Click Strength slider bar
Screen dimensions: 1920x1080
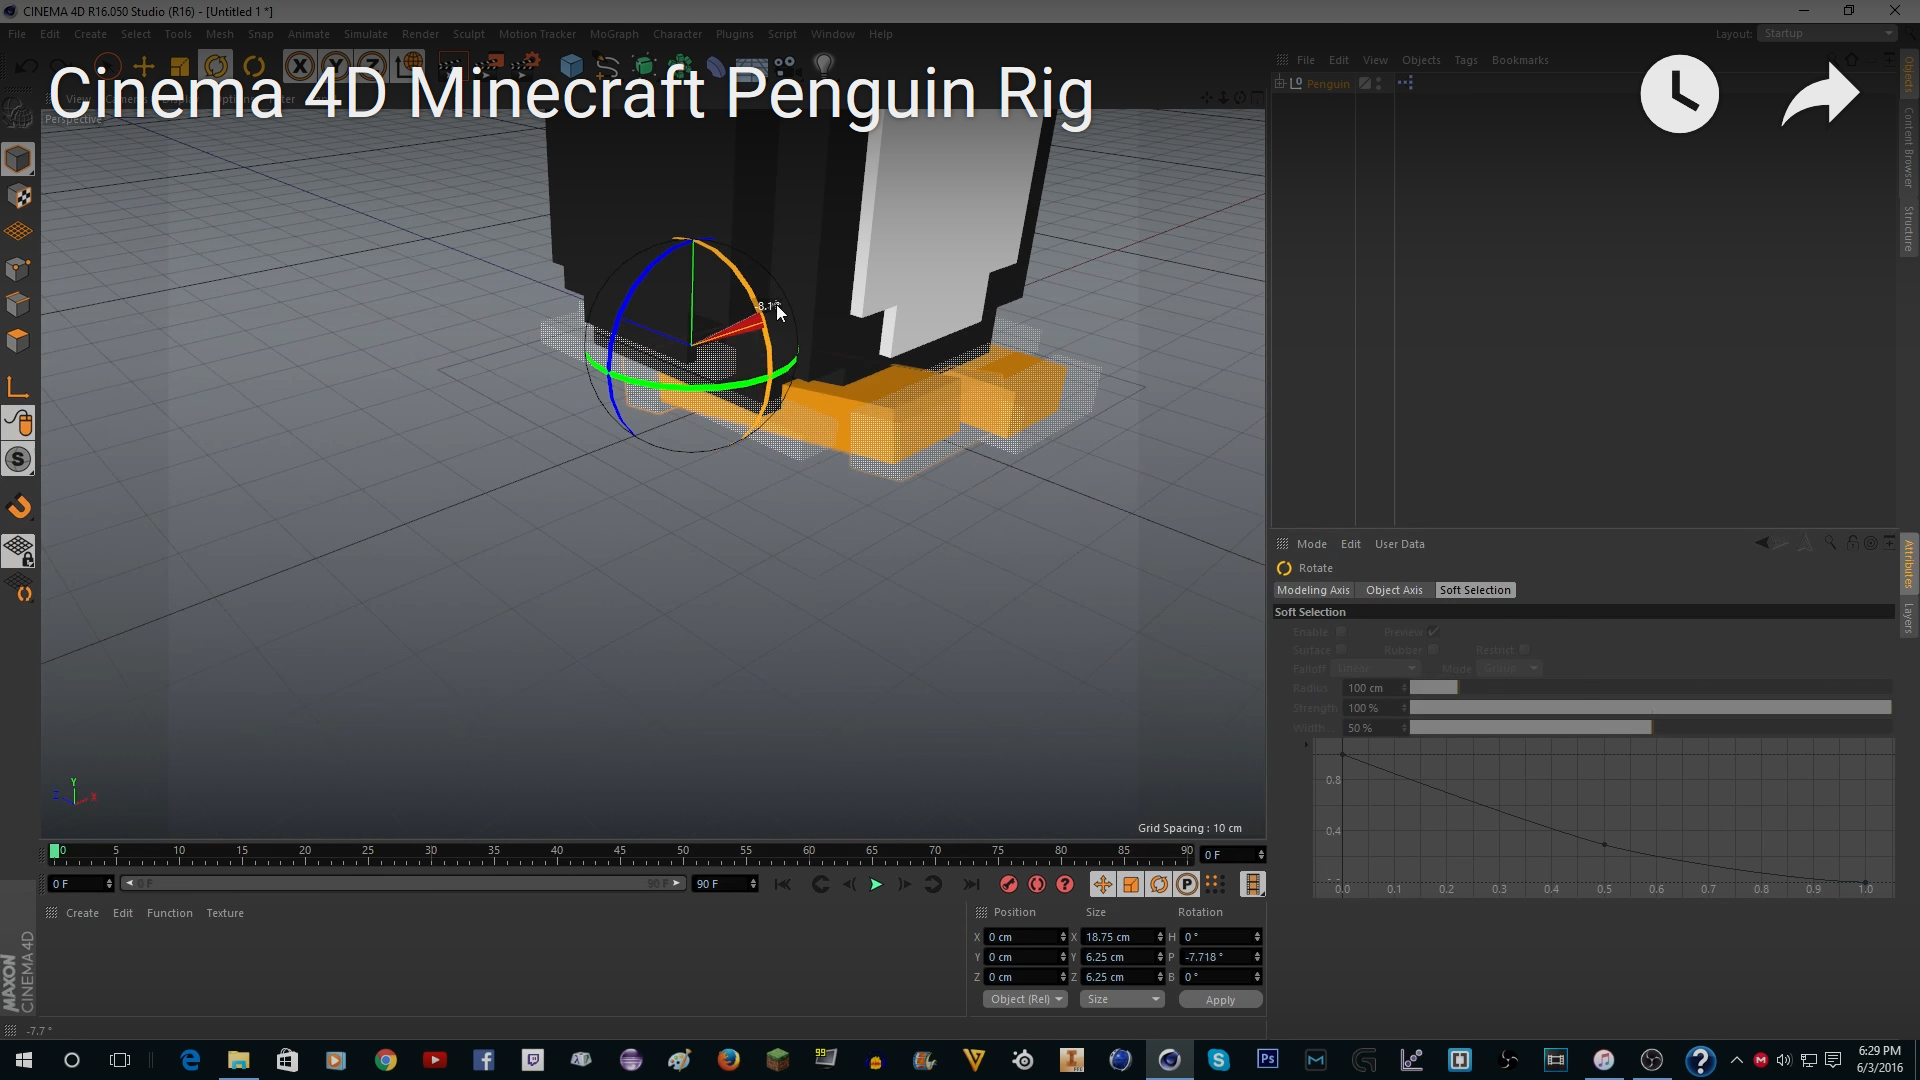coord(1650,708)
